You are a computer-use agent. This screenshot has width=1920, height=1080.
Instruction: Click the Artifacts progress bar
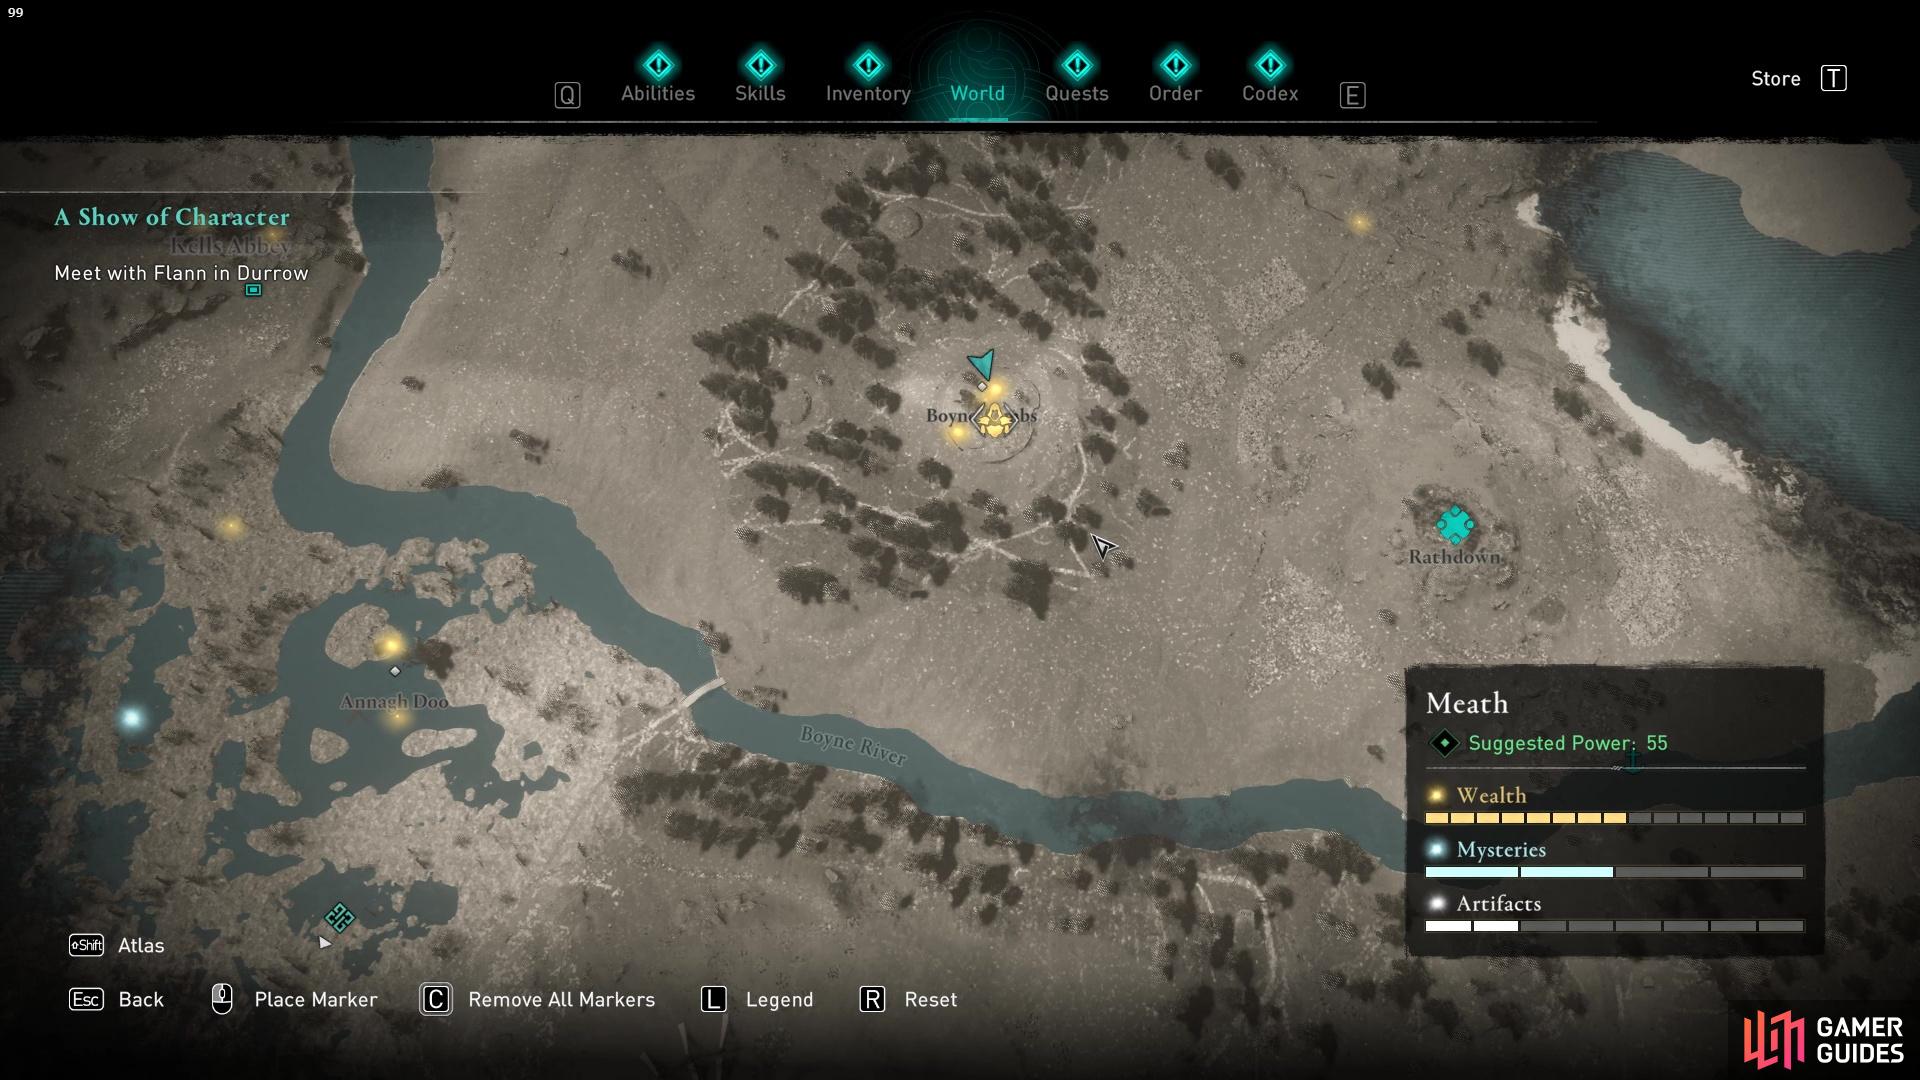(1614, 926)
